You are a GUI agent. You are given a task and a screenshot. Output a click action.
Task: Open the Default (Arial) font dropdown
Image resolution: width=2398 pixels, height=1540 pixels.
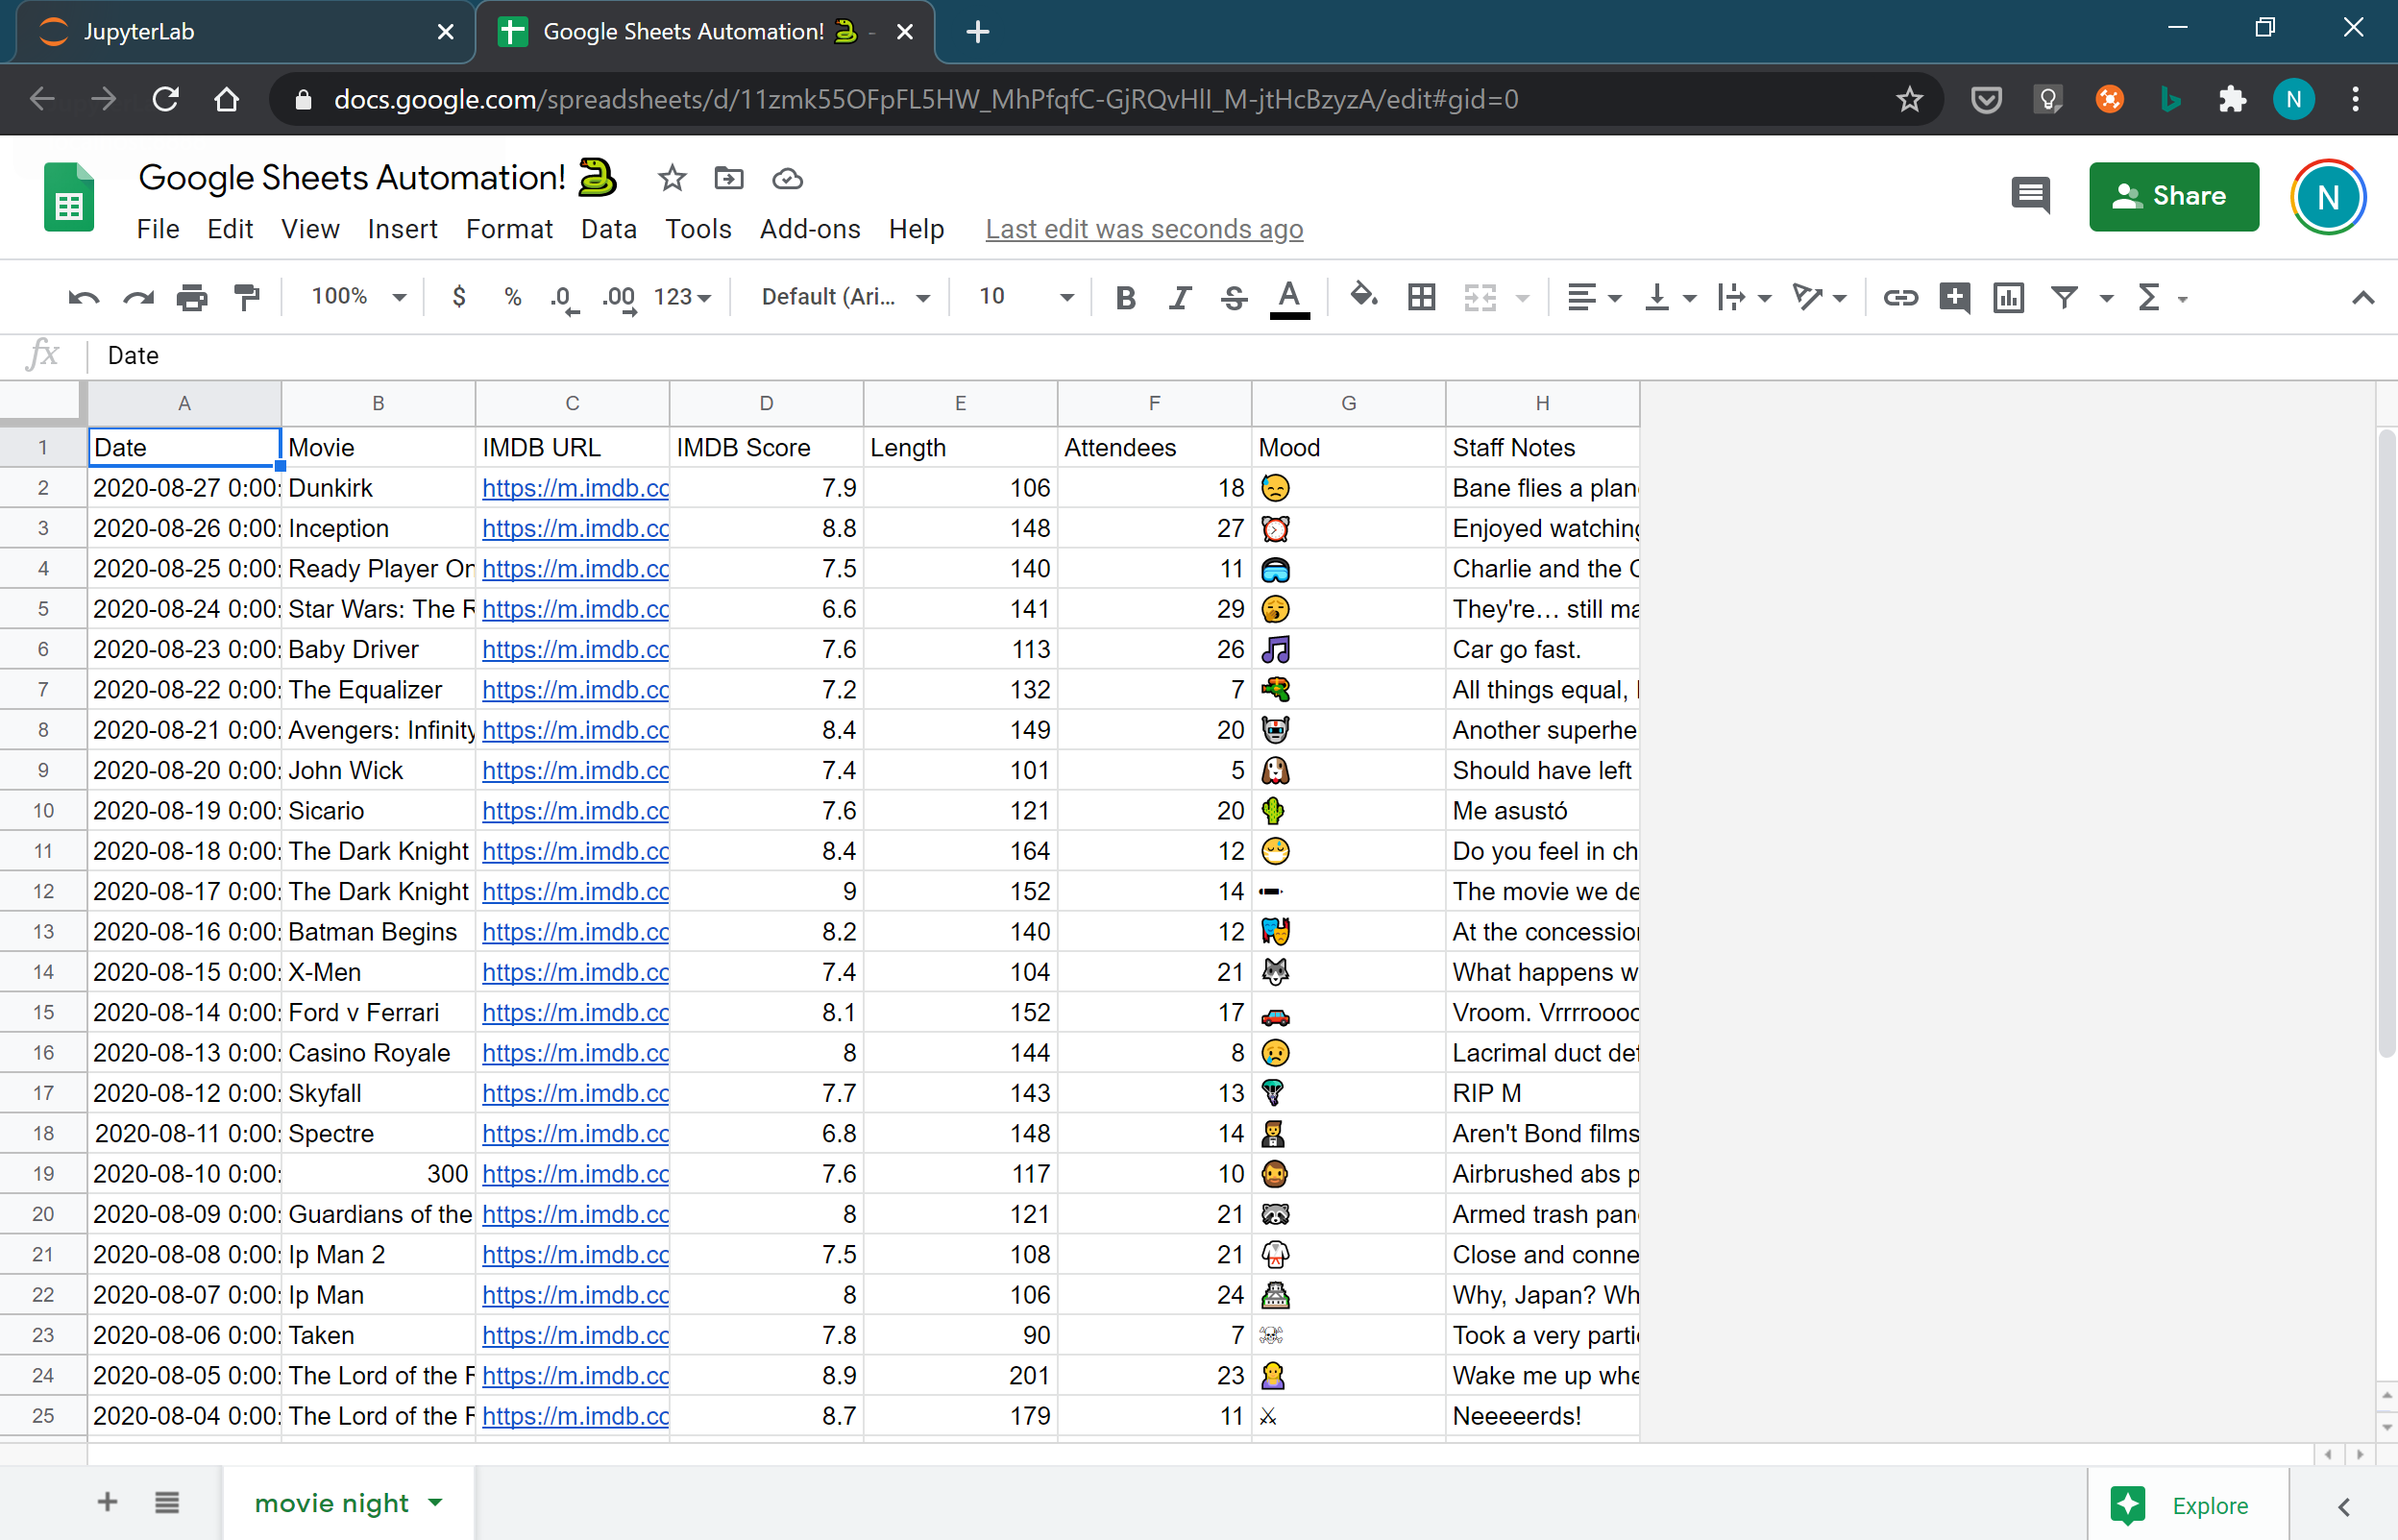coord(845,297)
